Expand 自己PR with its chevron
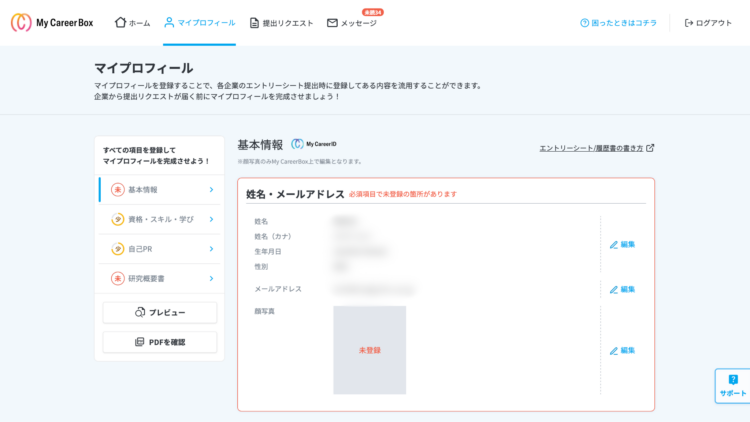The image size is (750, 422). click(211, 249)
